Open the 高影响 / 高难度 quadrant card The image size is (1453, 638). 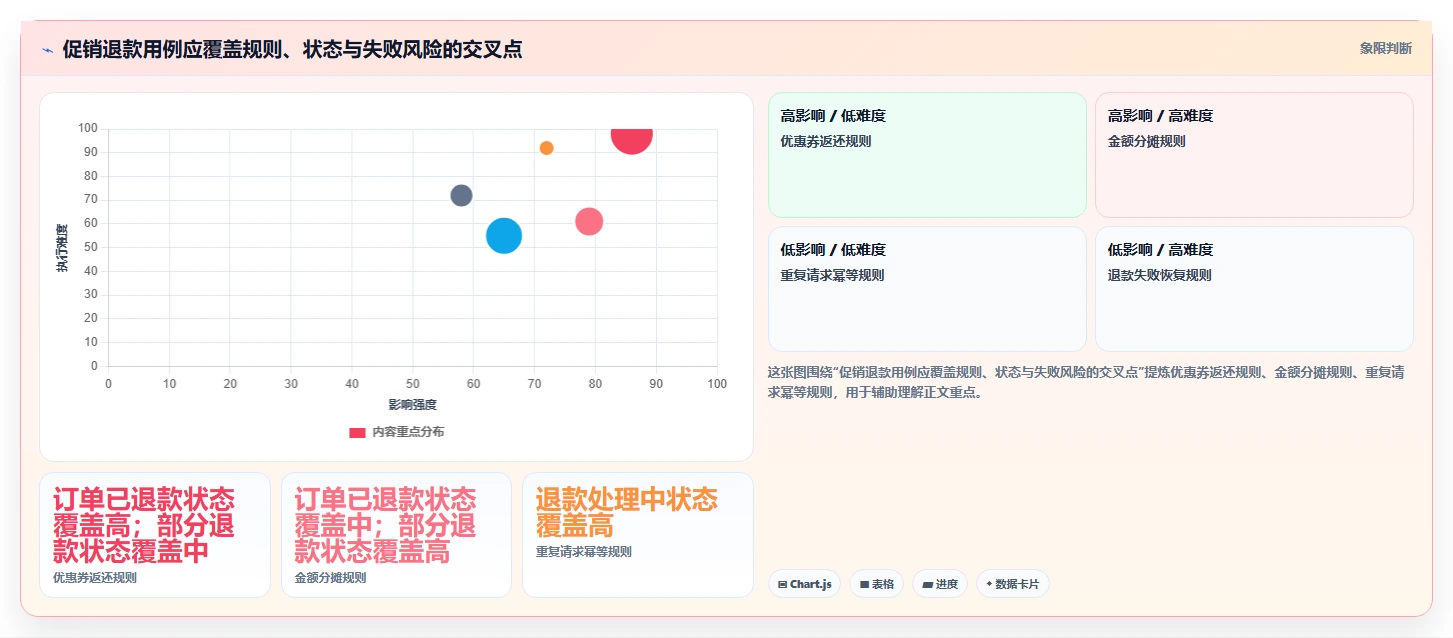coord(1254,155)
